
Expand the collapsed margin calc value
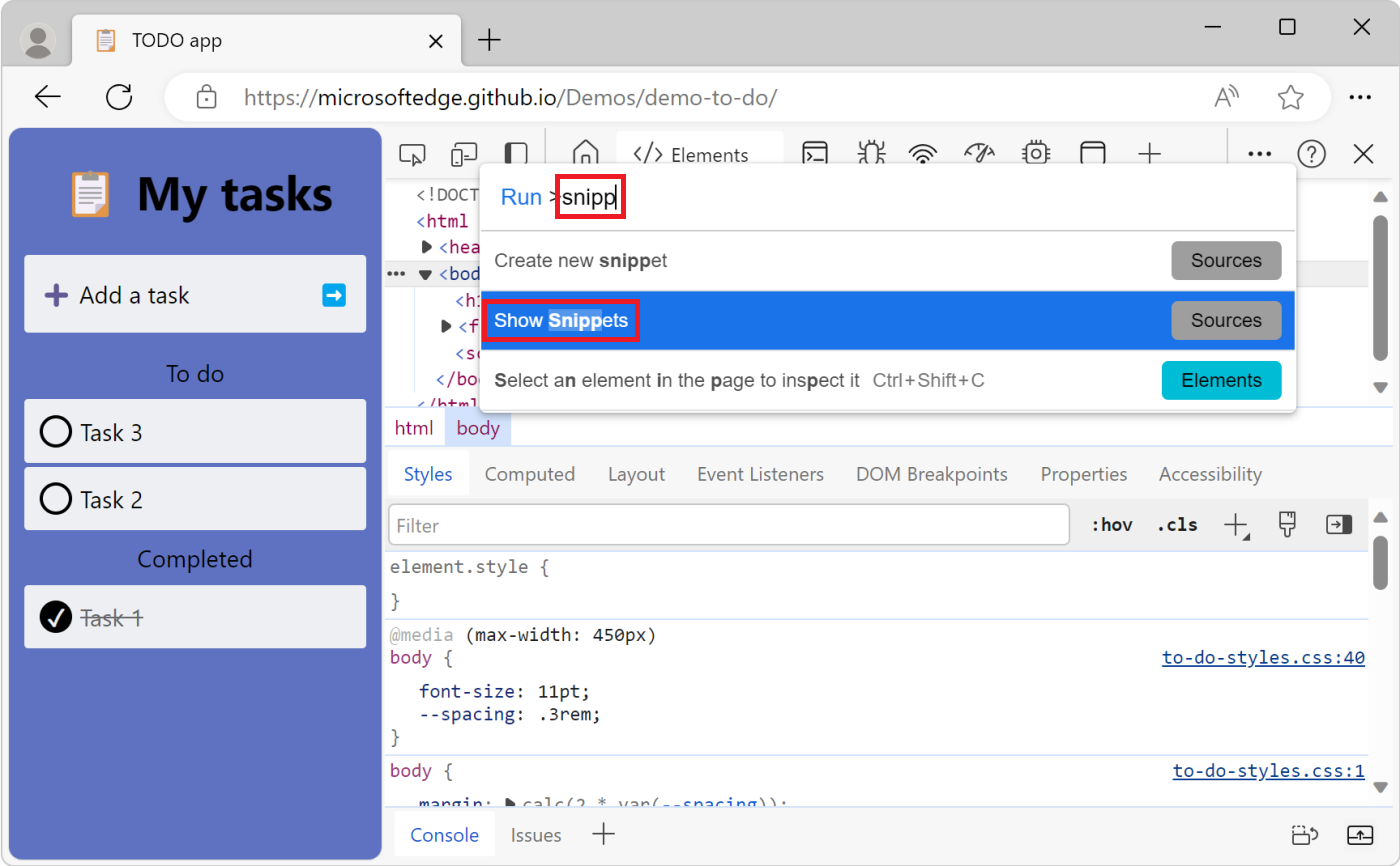(x=510, y=803)
